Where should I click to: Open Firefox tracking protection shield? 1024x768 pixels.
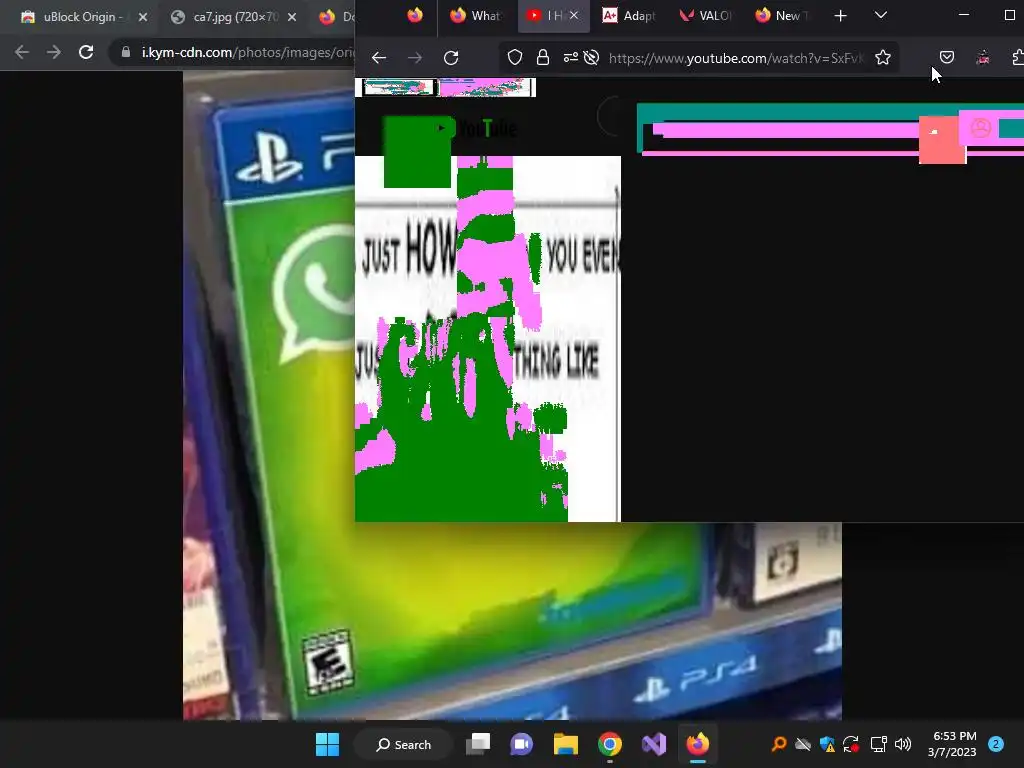[x=515, y=58]
